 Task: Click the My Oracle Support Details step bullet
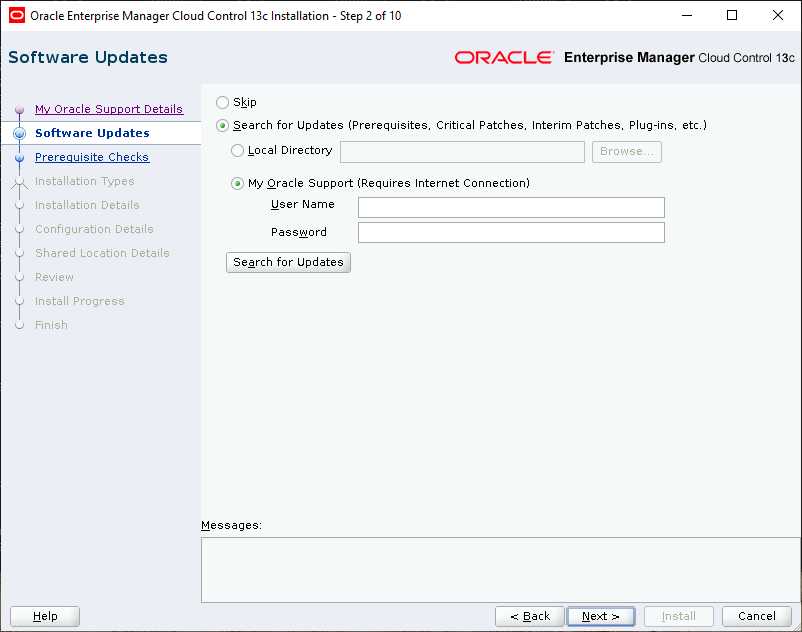pyautogui.click(x=19, y=109)
